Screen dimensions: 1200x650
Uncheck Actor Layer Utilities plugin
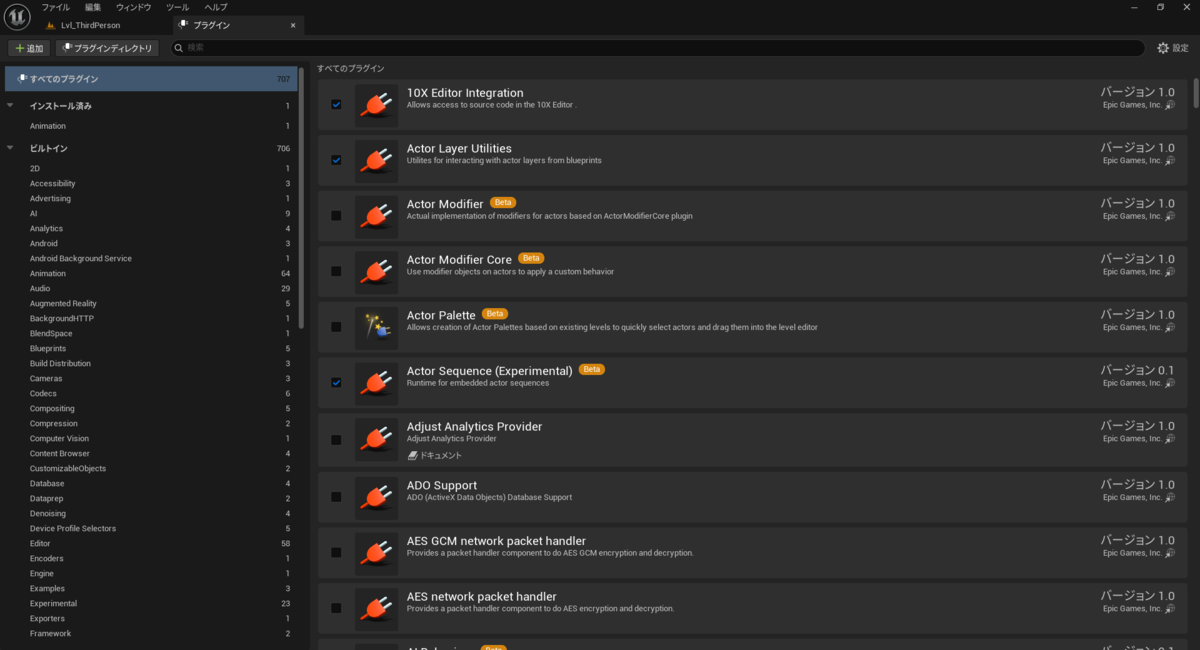(x=336, y=160)
